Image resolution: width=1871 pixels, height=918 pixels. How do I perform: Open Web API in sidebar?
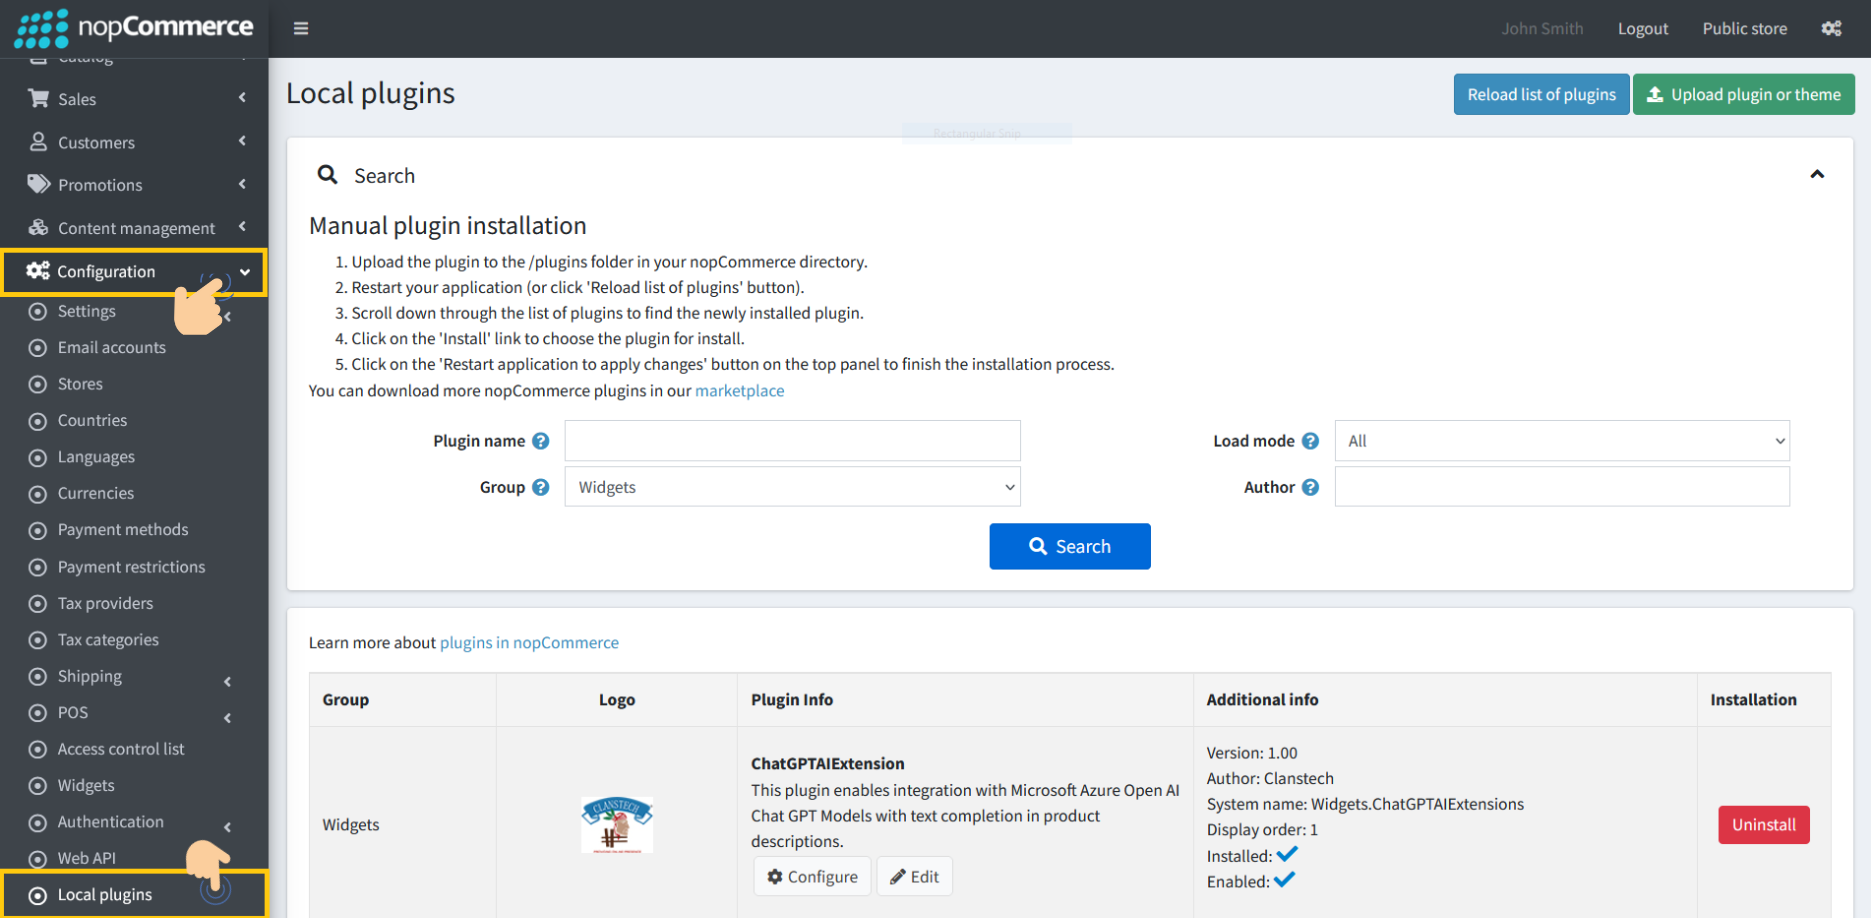coord(87,858)
